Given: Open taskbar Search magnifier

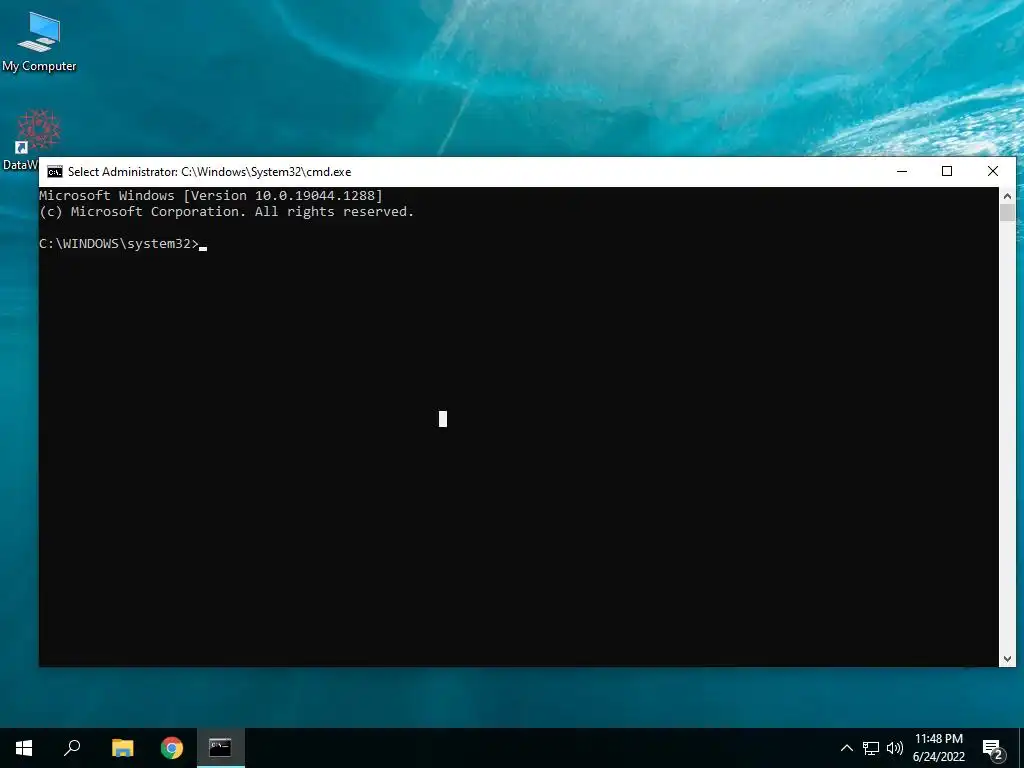Looking at the screenshot, I should click(x=72, y=748).
